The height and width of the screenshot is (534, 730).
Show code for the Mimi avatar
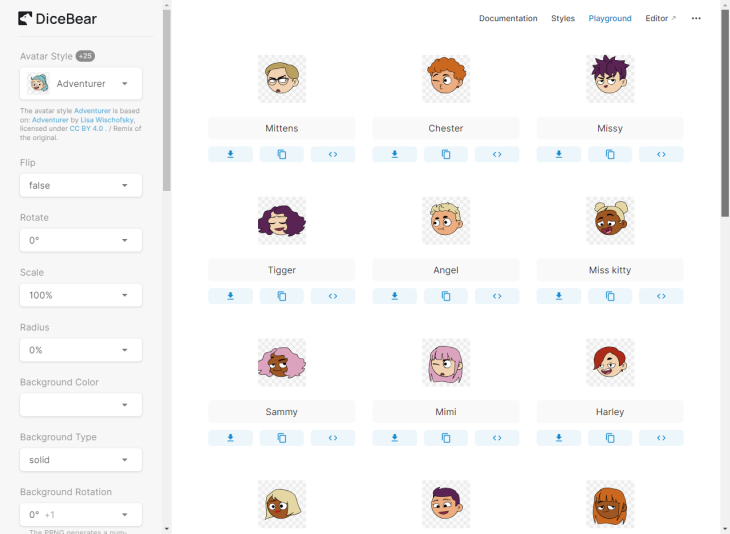(497, 438)
